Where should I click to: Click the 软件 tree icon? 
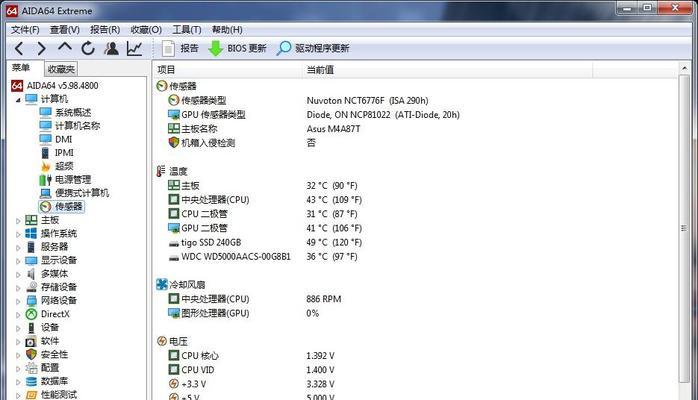[31, 341]
